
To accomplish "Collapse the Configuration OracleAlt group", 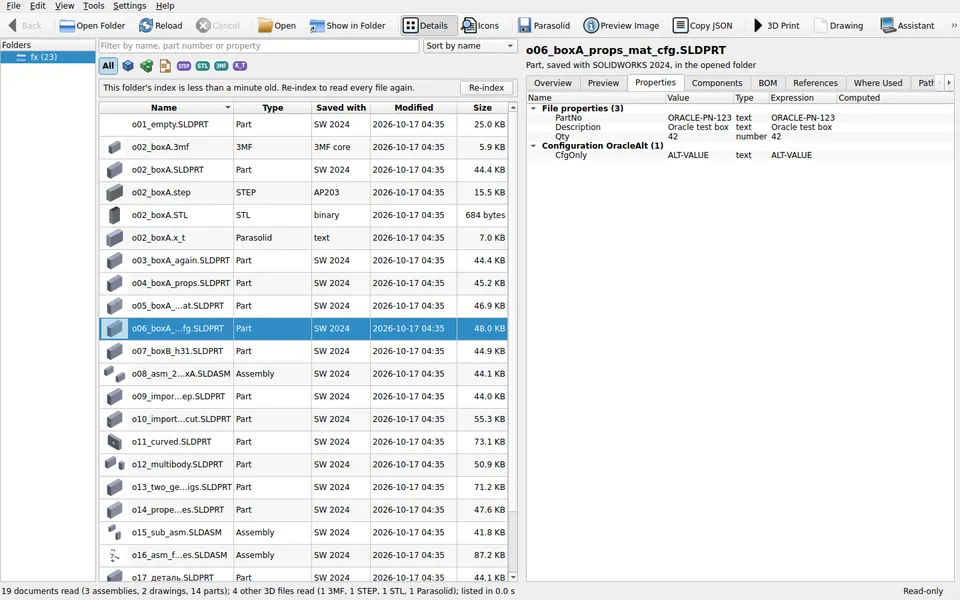I will click(x=533, y=146).
